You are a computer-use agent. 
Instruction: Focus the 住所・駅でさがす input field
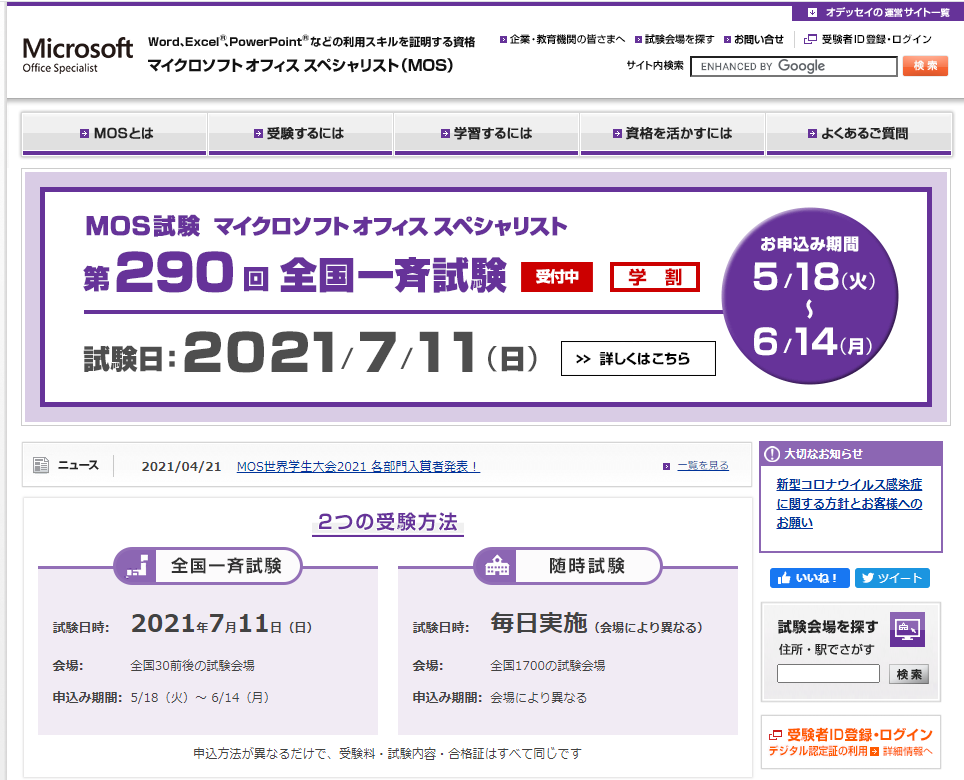click(x=828, y=674)
